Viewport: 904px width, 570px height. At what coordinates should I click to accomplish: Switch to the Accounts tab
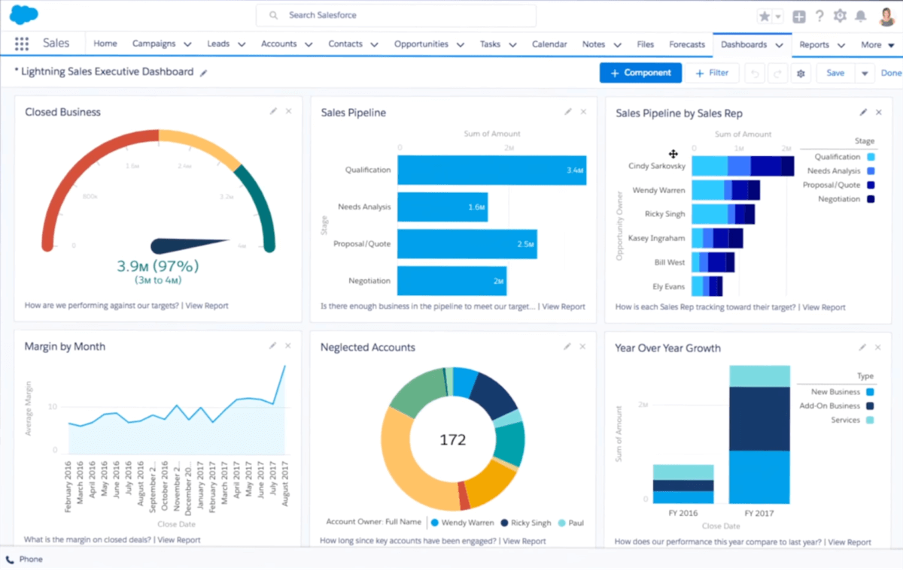(278, 44)
